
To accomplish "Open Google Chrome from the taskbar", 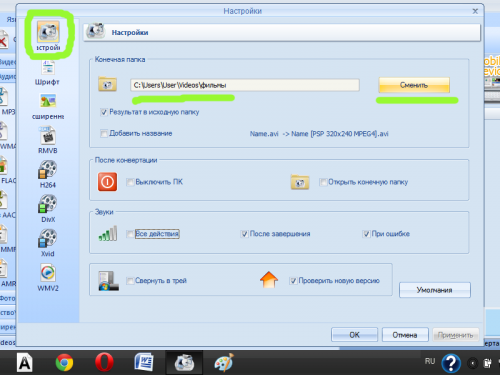I will (x=64, y=362).
